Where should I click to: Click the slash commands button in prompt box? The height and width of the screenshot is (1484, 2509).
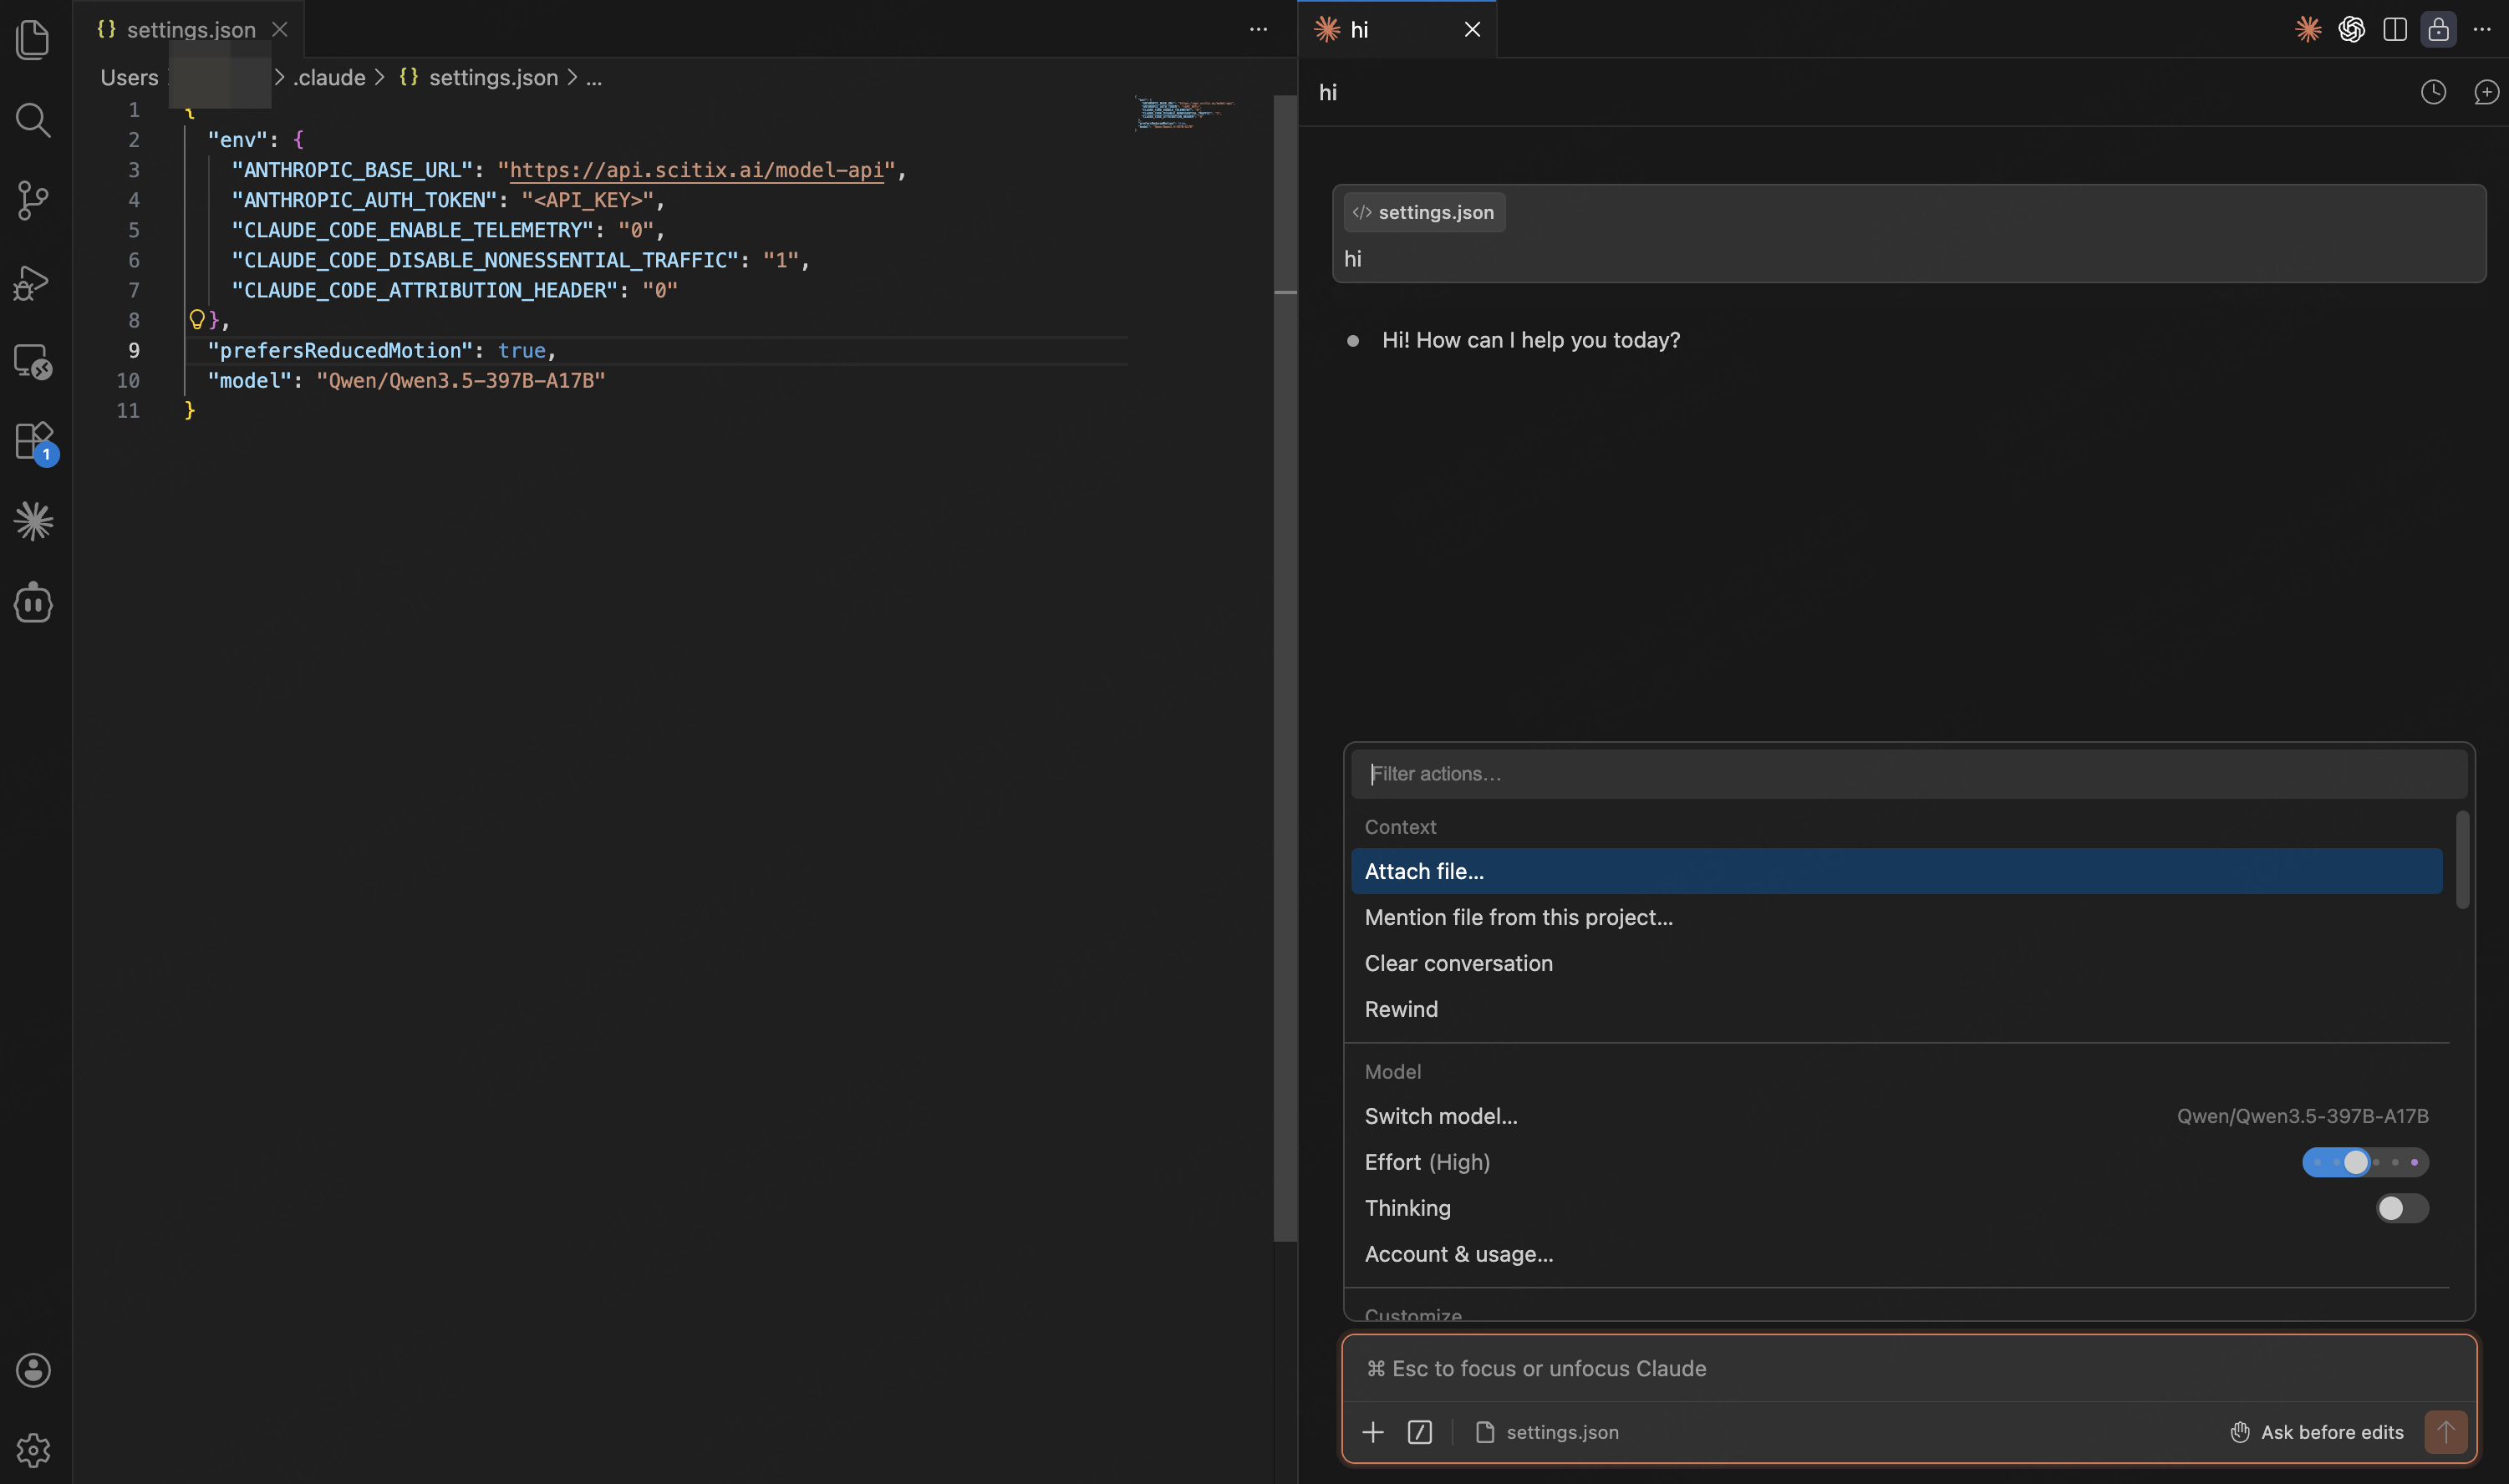tap(1419, 1432)
